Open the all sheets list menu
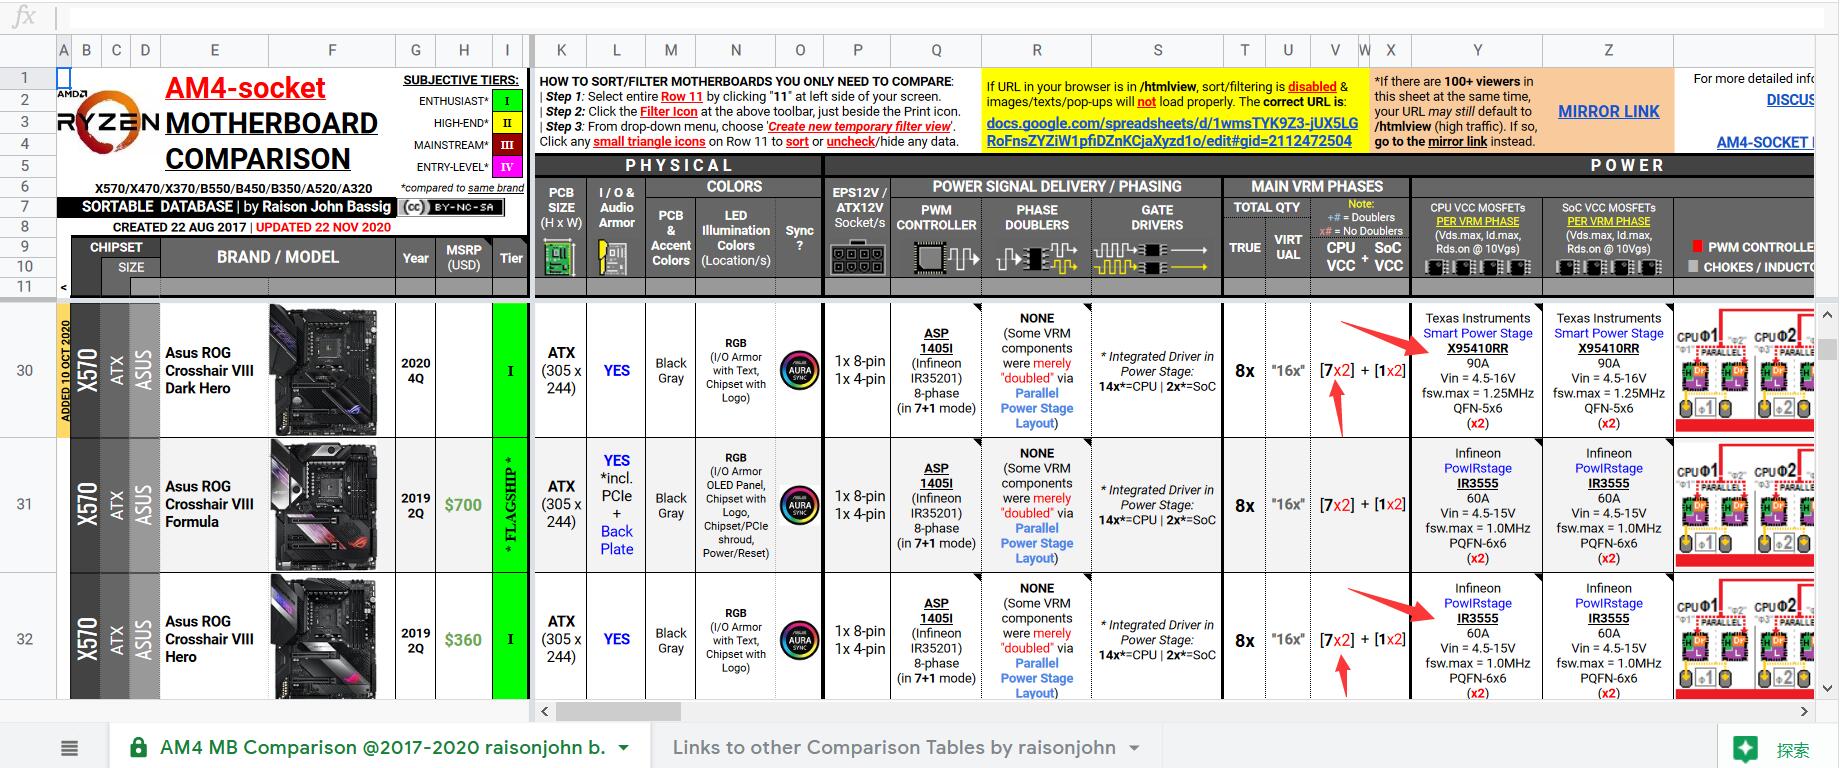 69,748
